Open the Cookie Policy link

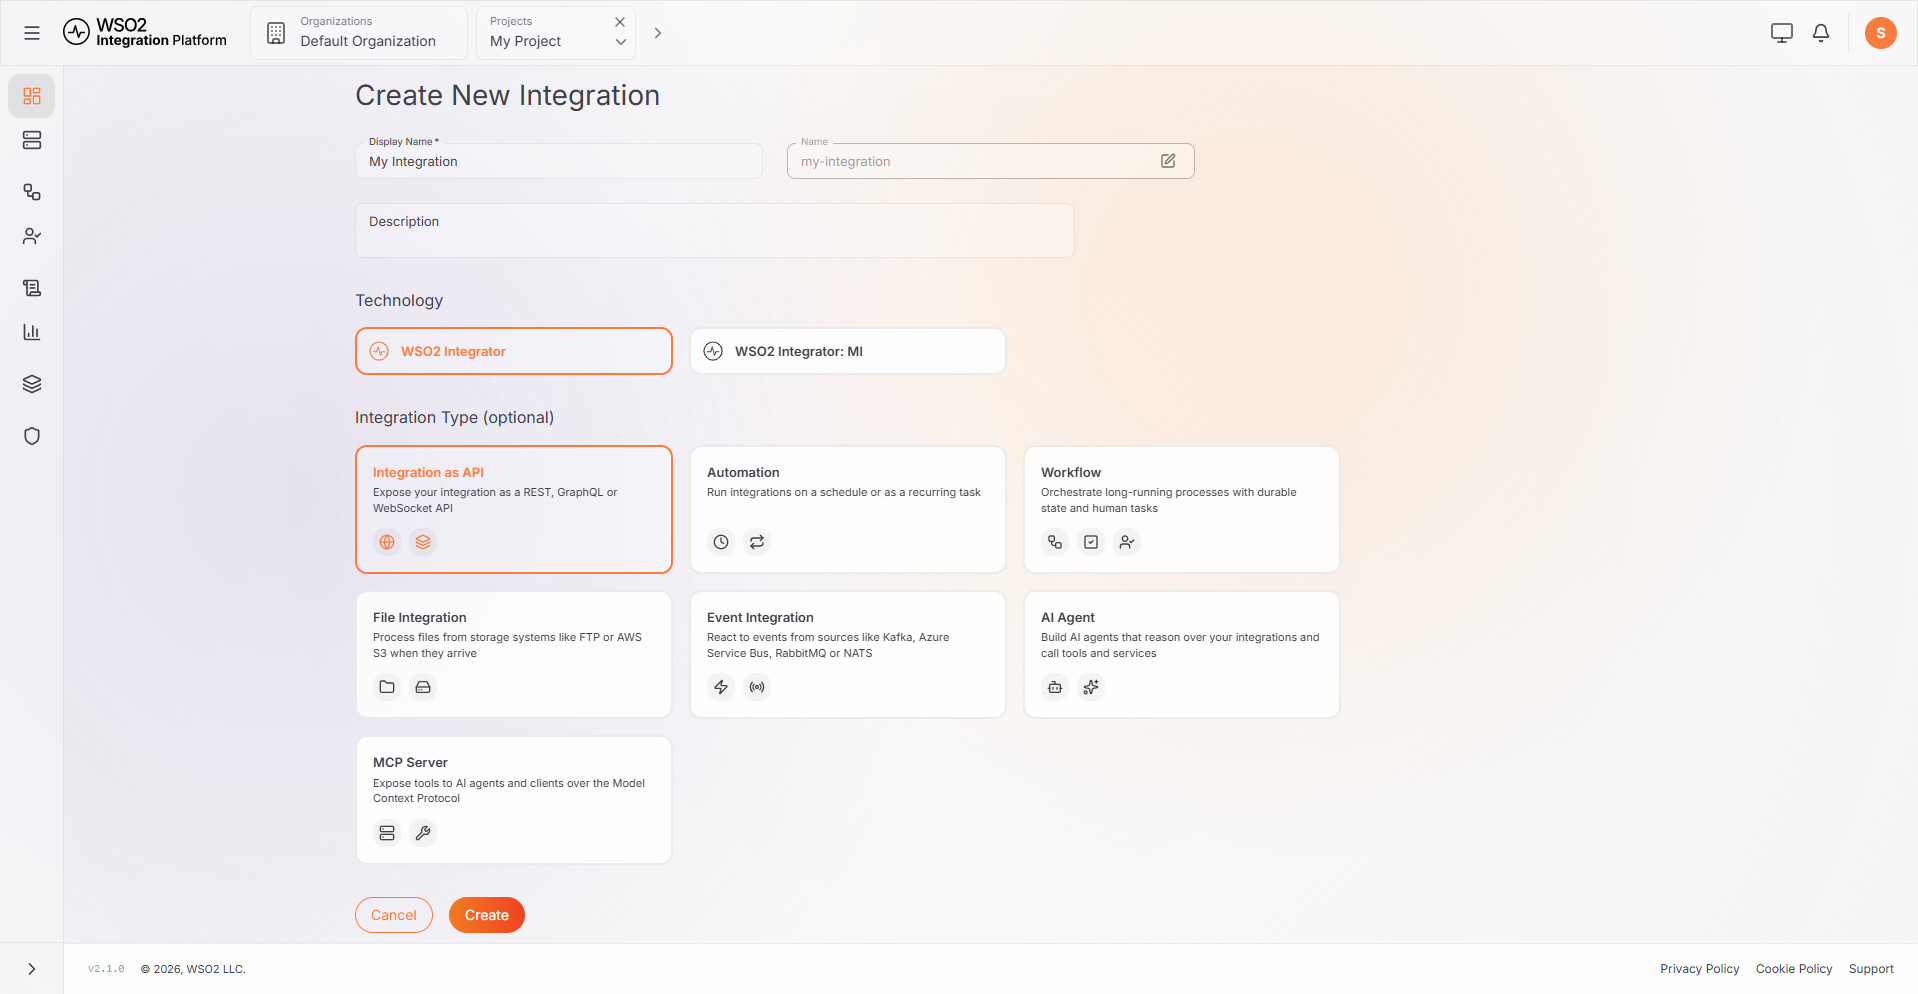[1794, 969]
